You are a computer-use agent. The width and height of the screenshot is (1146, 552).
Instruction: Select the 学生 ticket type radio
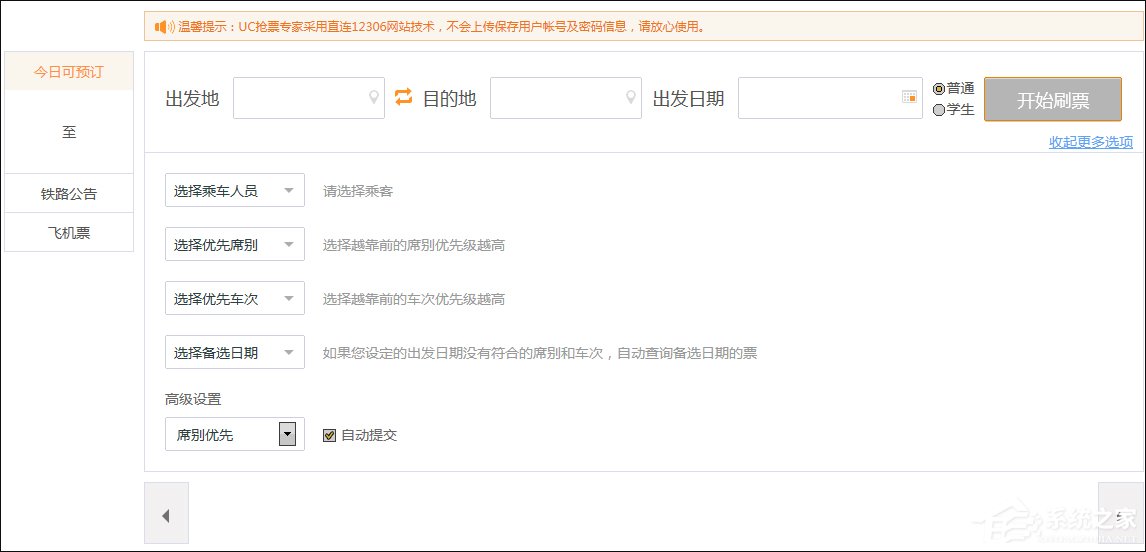tap(939, 110)
